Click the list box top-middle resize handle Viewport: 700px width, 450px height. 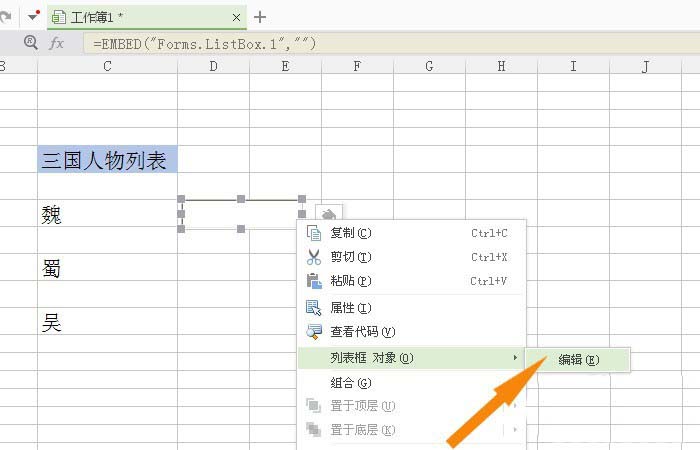pyautogui.click(x=241, y=199)
